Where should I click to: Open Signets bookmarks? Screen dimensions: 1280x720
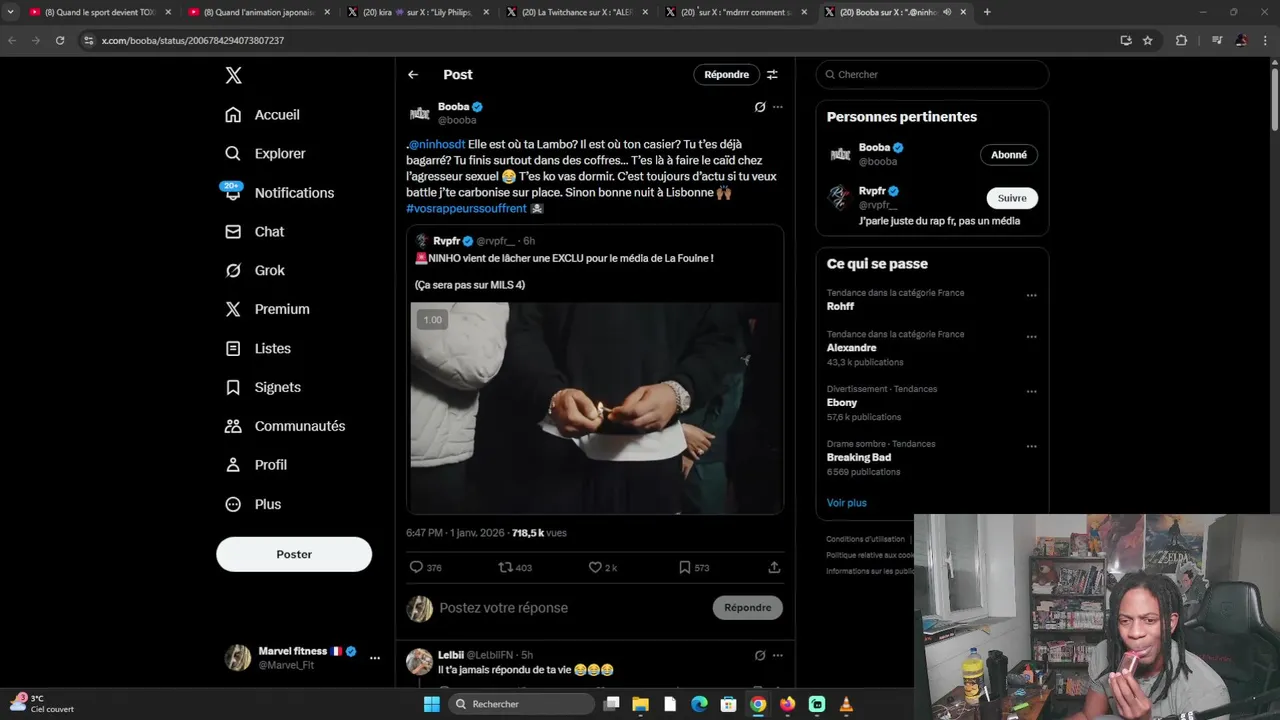(x=262, y=388)
